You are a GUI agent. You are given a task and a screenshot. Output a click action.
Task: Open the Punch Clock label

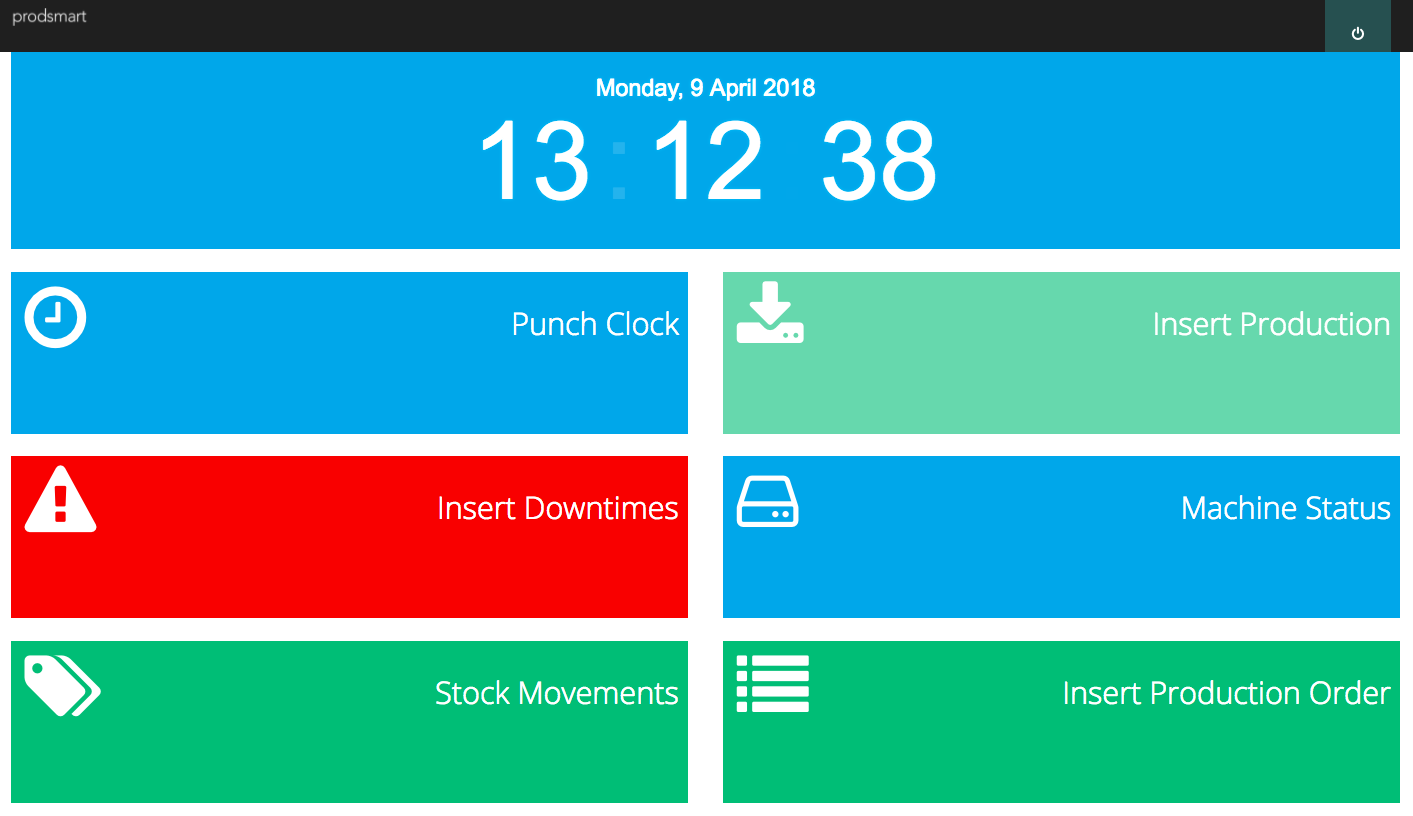(595, 324)
